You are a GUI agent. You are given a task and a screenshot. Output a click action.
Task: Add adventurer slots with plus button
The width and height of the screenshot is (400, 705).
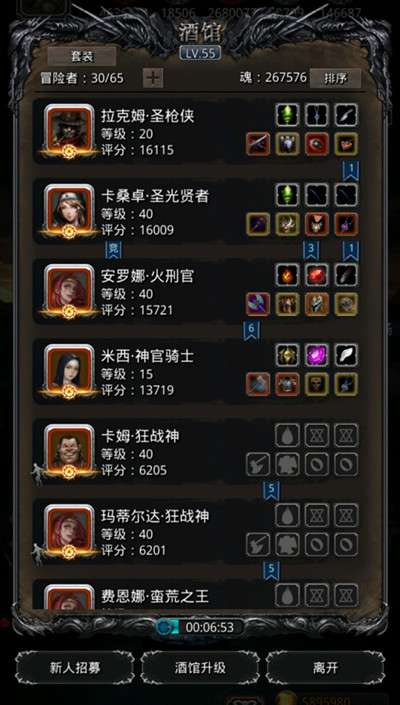153,78
